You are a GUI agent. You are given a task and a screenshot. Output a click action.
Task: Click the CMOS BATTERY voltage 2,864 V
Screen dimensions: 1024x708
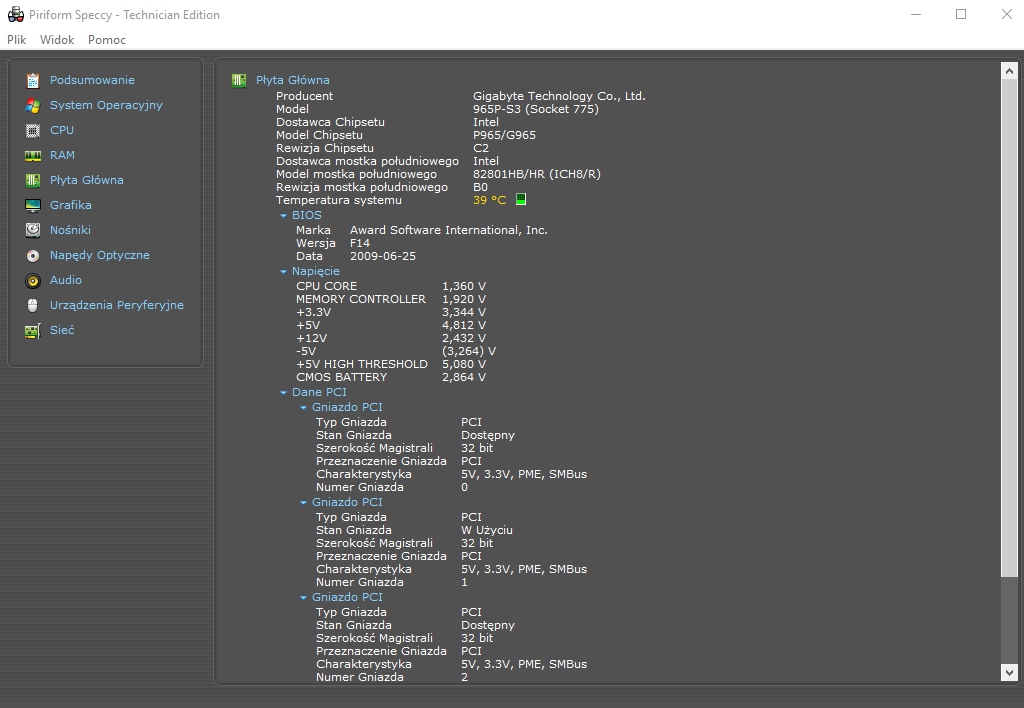[464, 378]
